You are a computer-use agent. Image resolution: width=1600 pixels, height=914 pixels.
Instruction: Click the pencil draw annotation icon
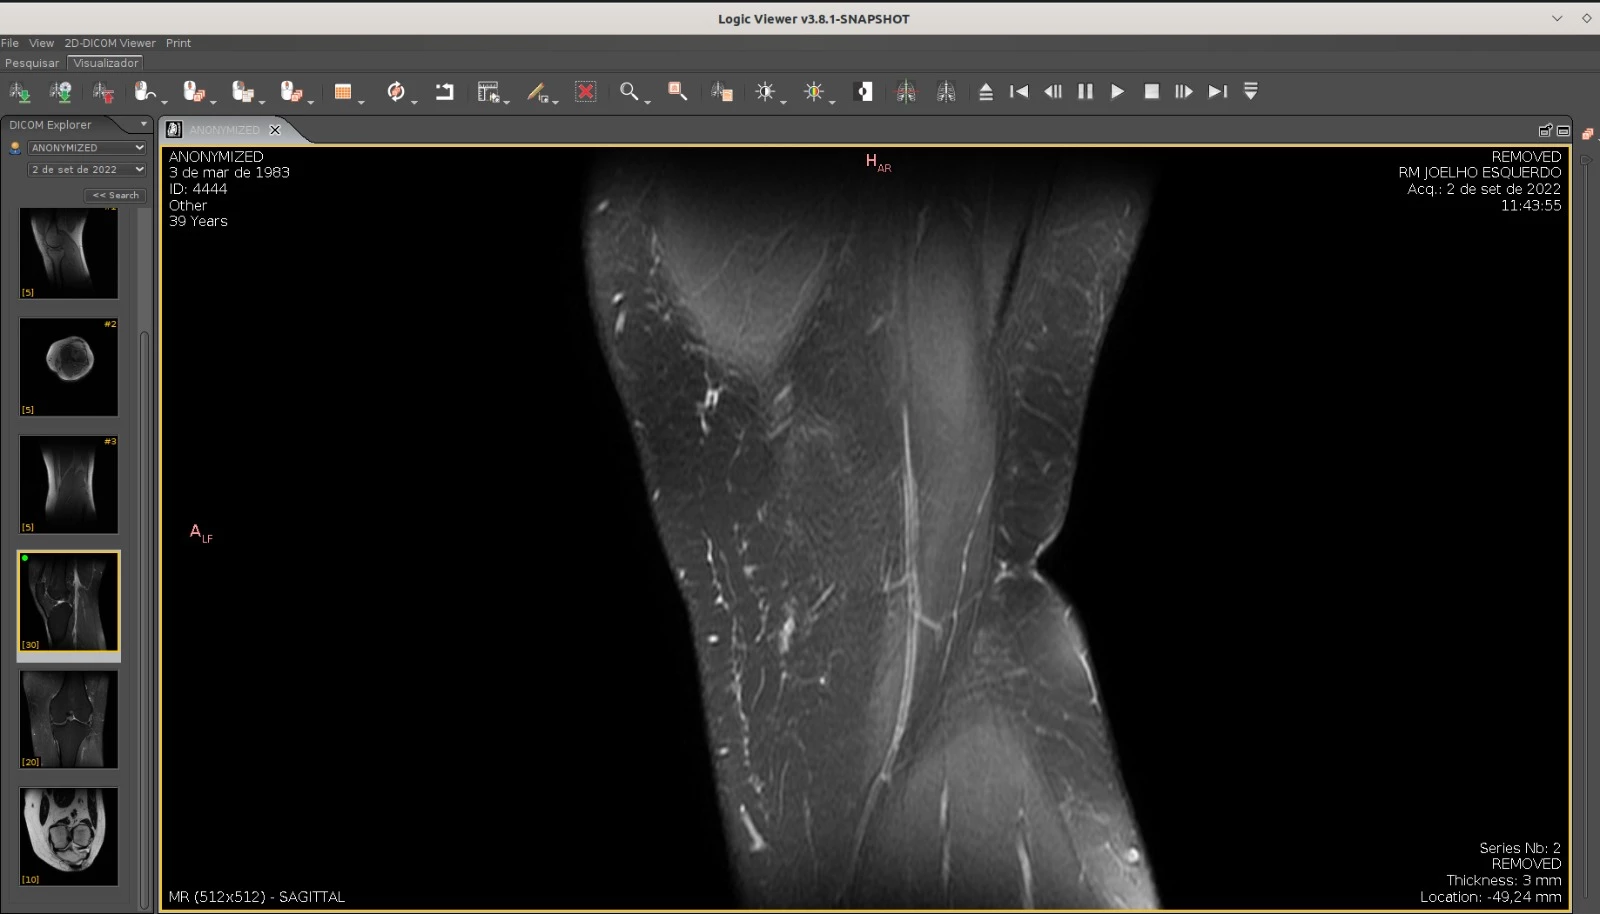point(538,92)
